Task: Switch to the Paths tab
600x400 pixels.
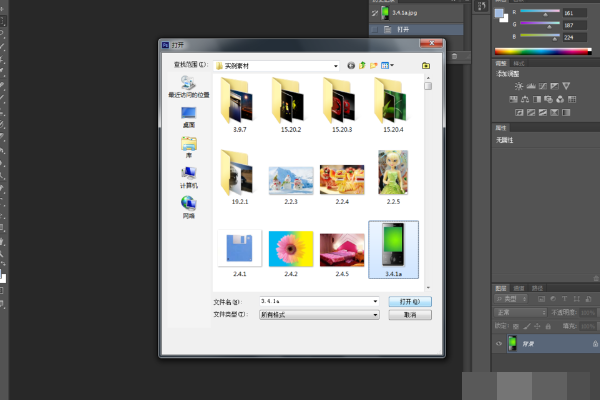Action: pos(537,288)
